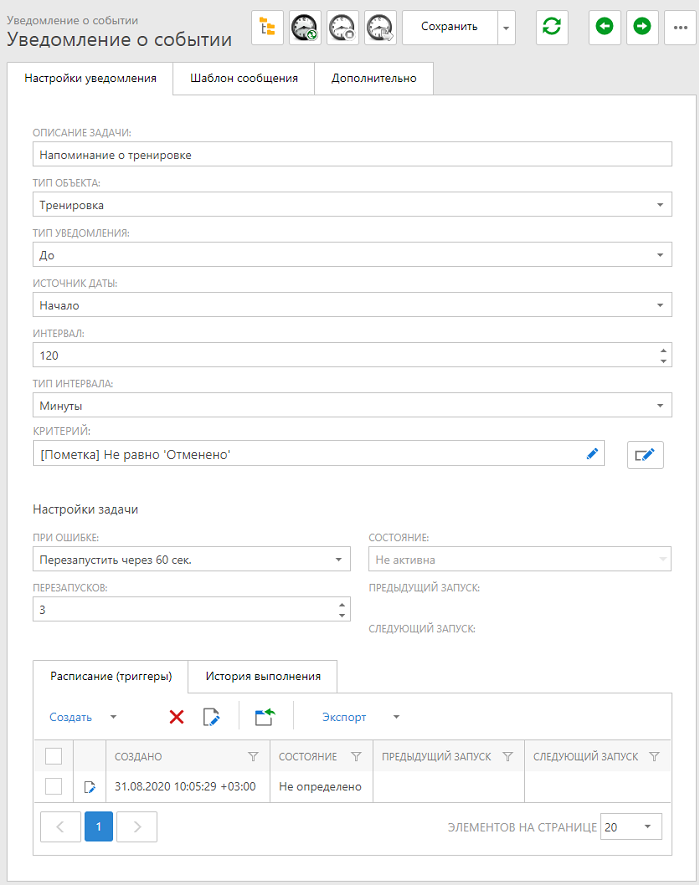Click the previous page arrow in the pager
The image size is (699, 885).
[x=60, y=827]
